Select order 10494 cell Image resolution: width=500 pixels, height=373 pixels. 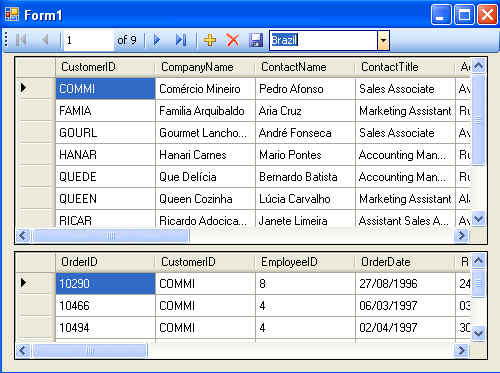point(105,328)
